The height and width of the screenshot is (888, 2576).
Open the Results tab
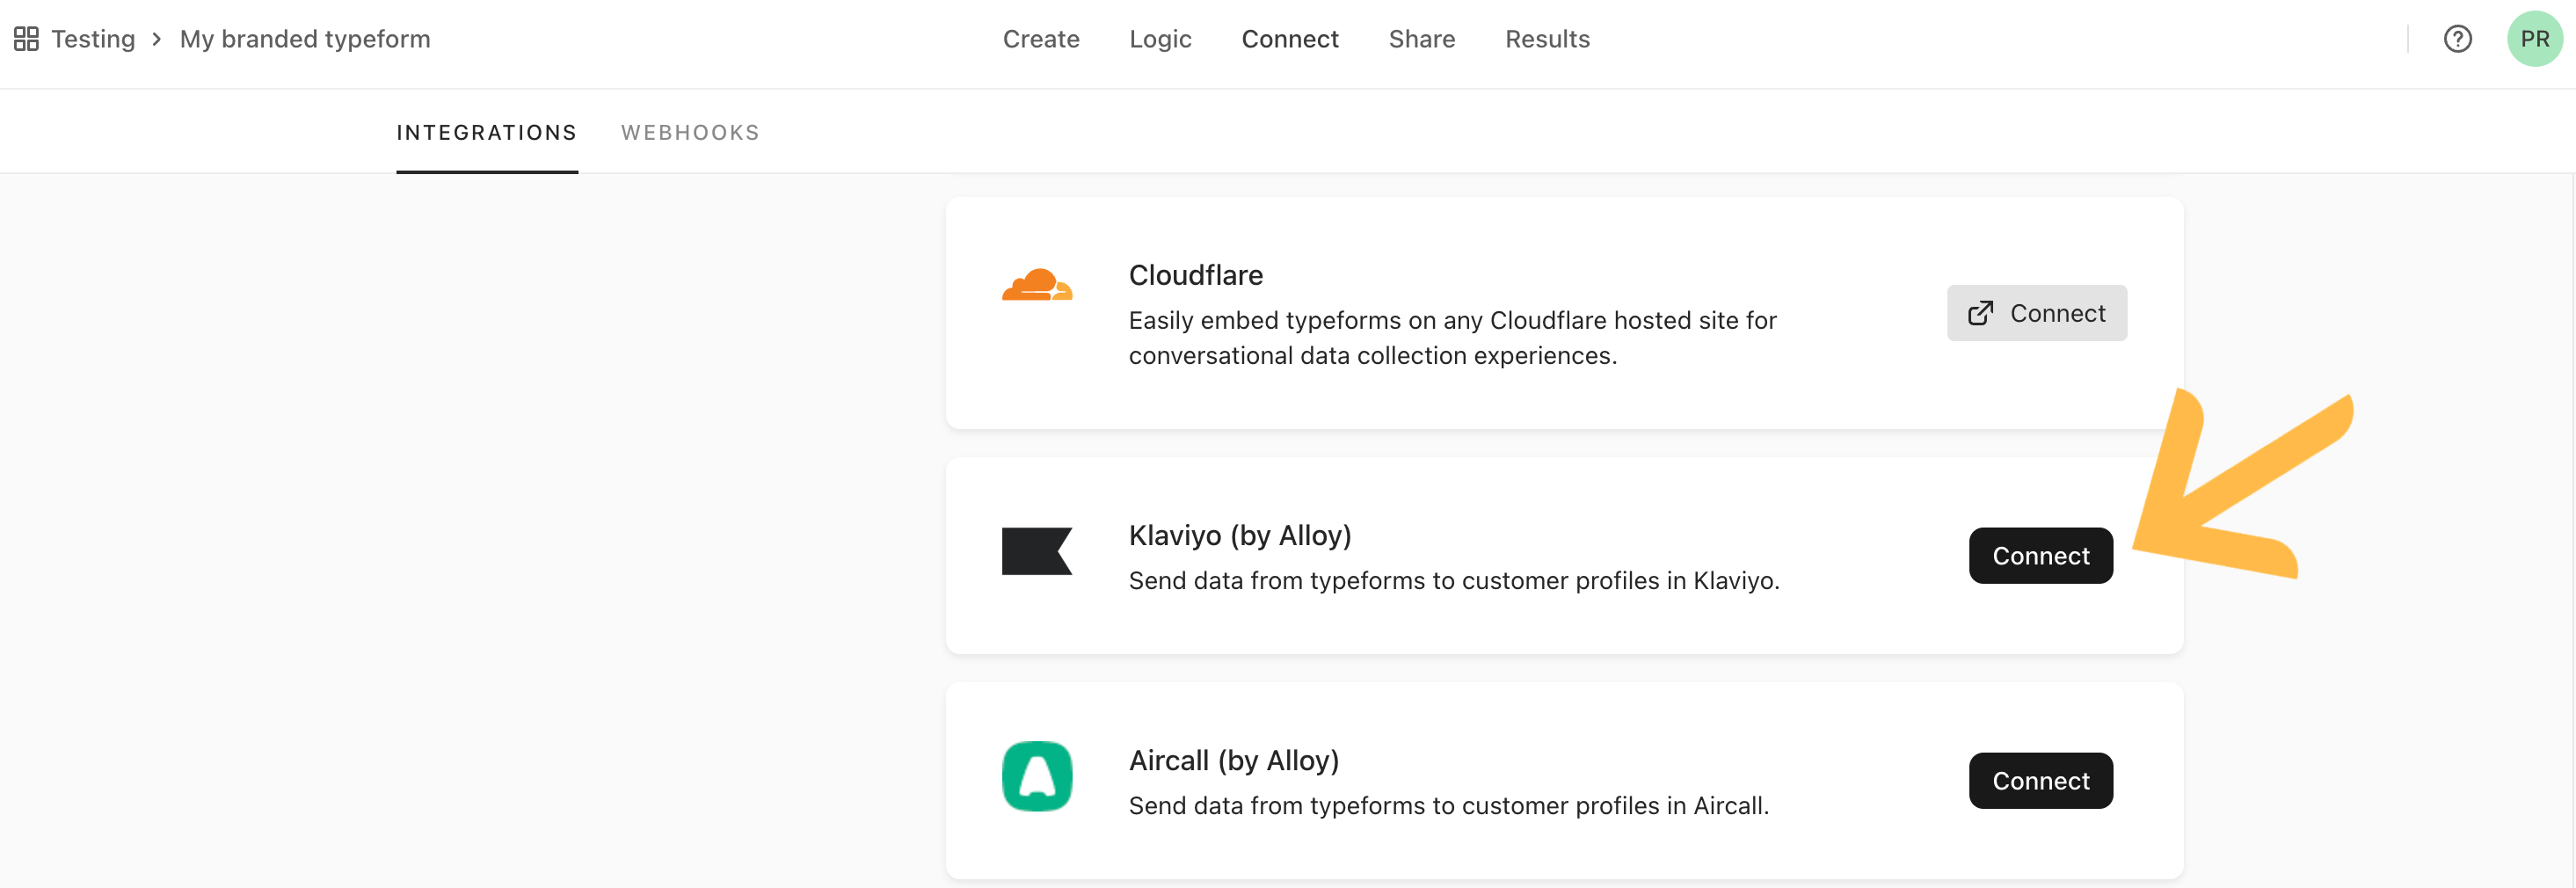(x=1547, y=39)
